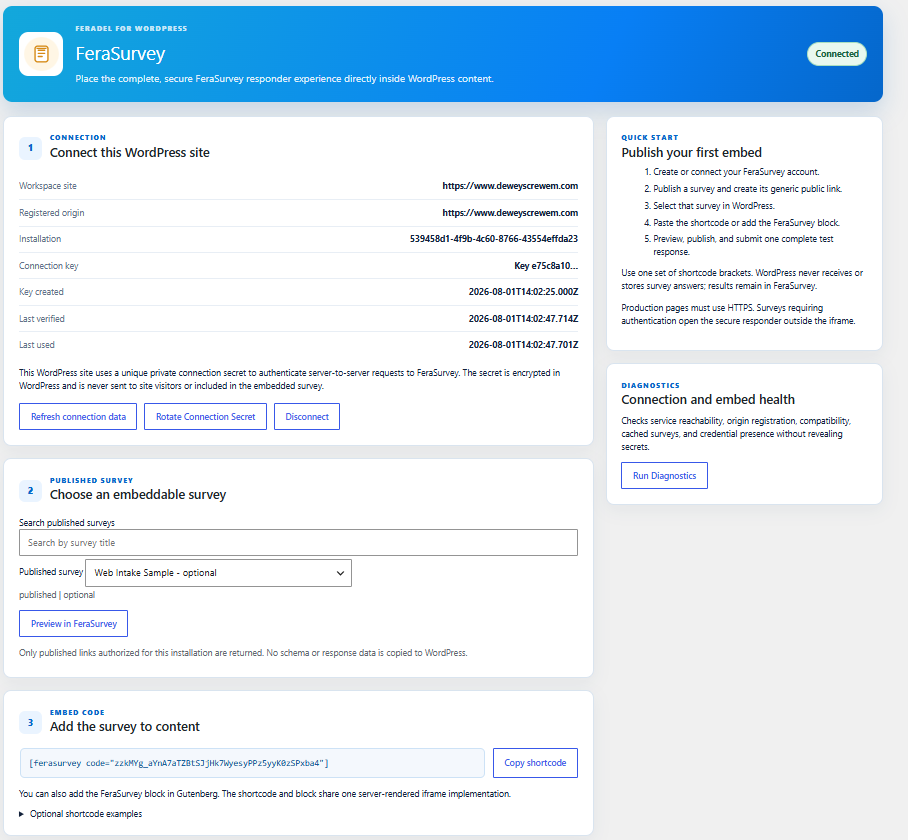The height and width of the screenshot is (840, 908).
Task: Open the Published survey dropdown
Action: coord(218,573)
